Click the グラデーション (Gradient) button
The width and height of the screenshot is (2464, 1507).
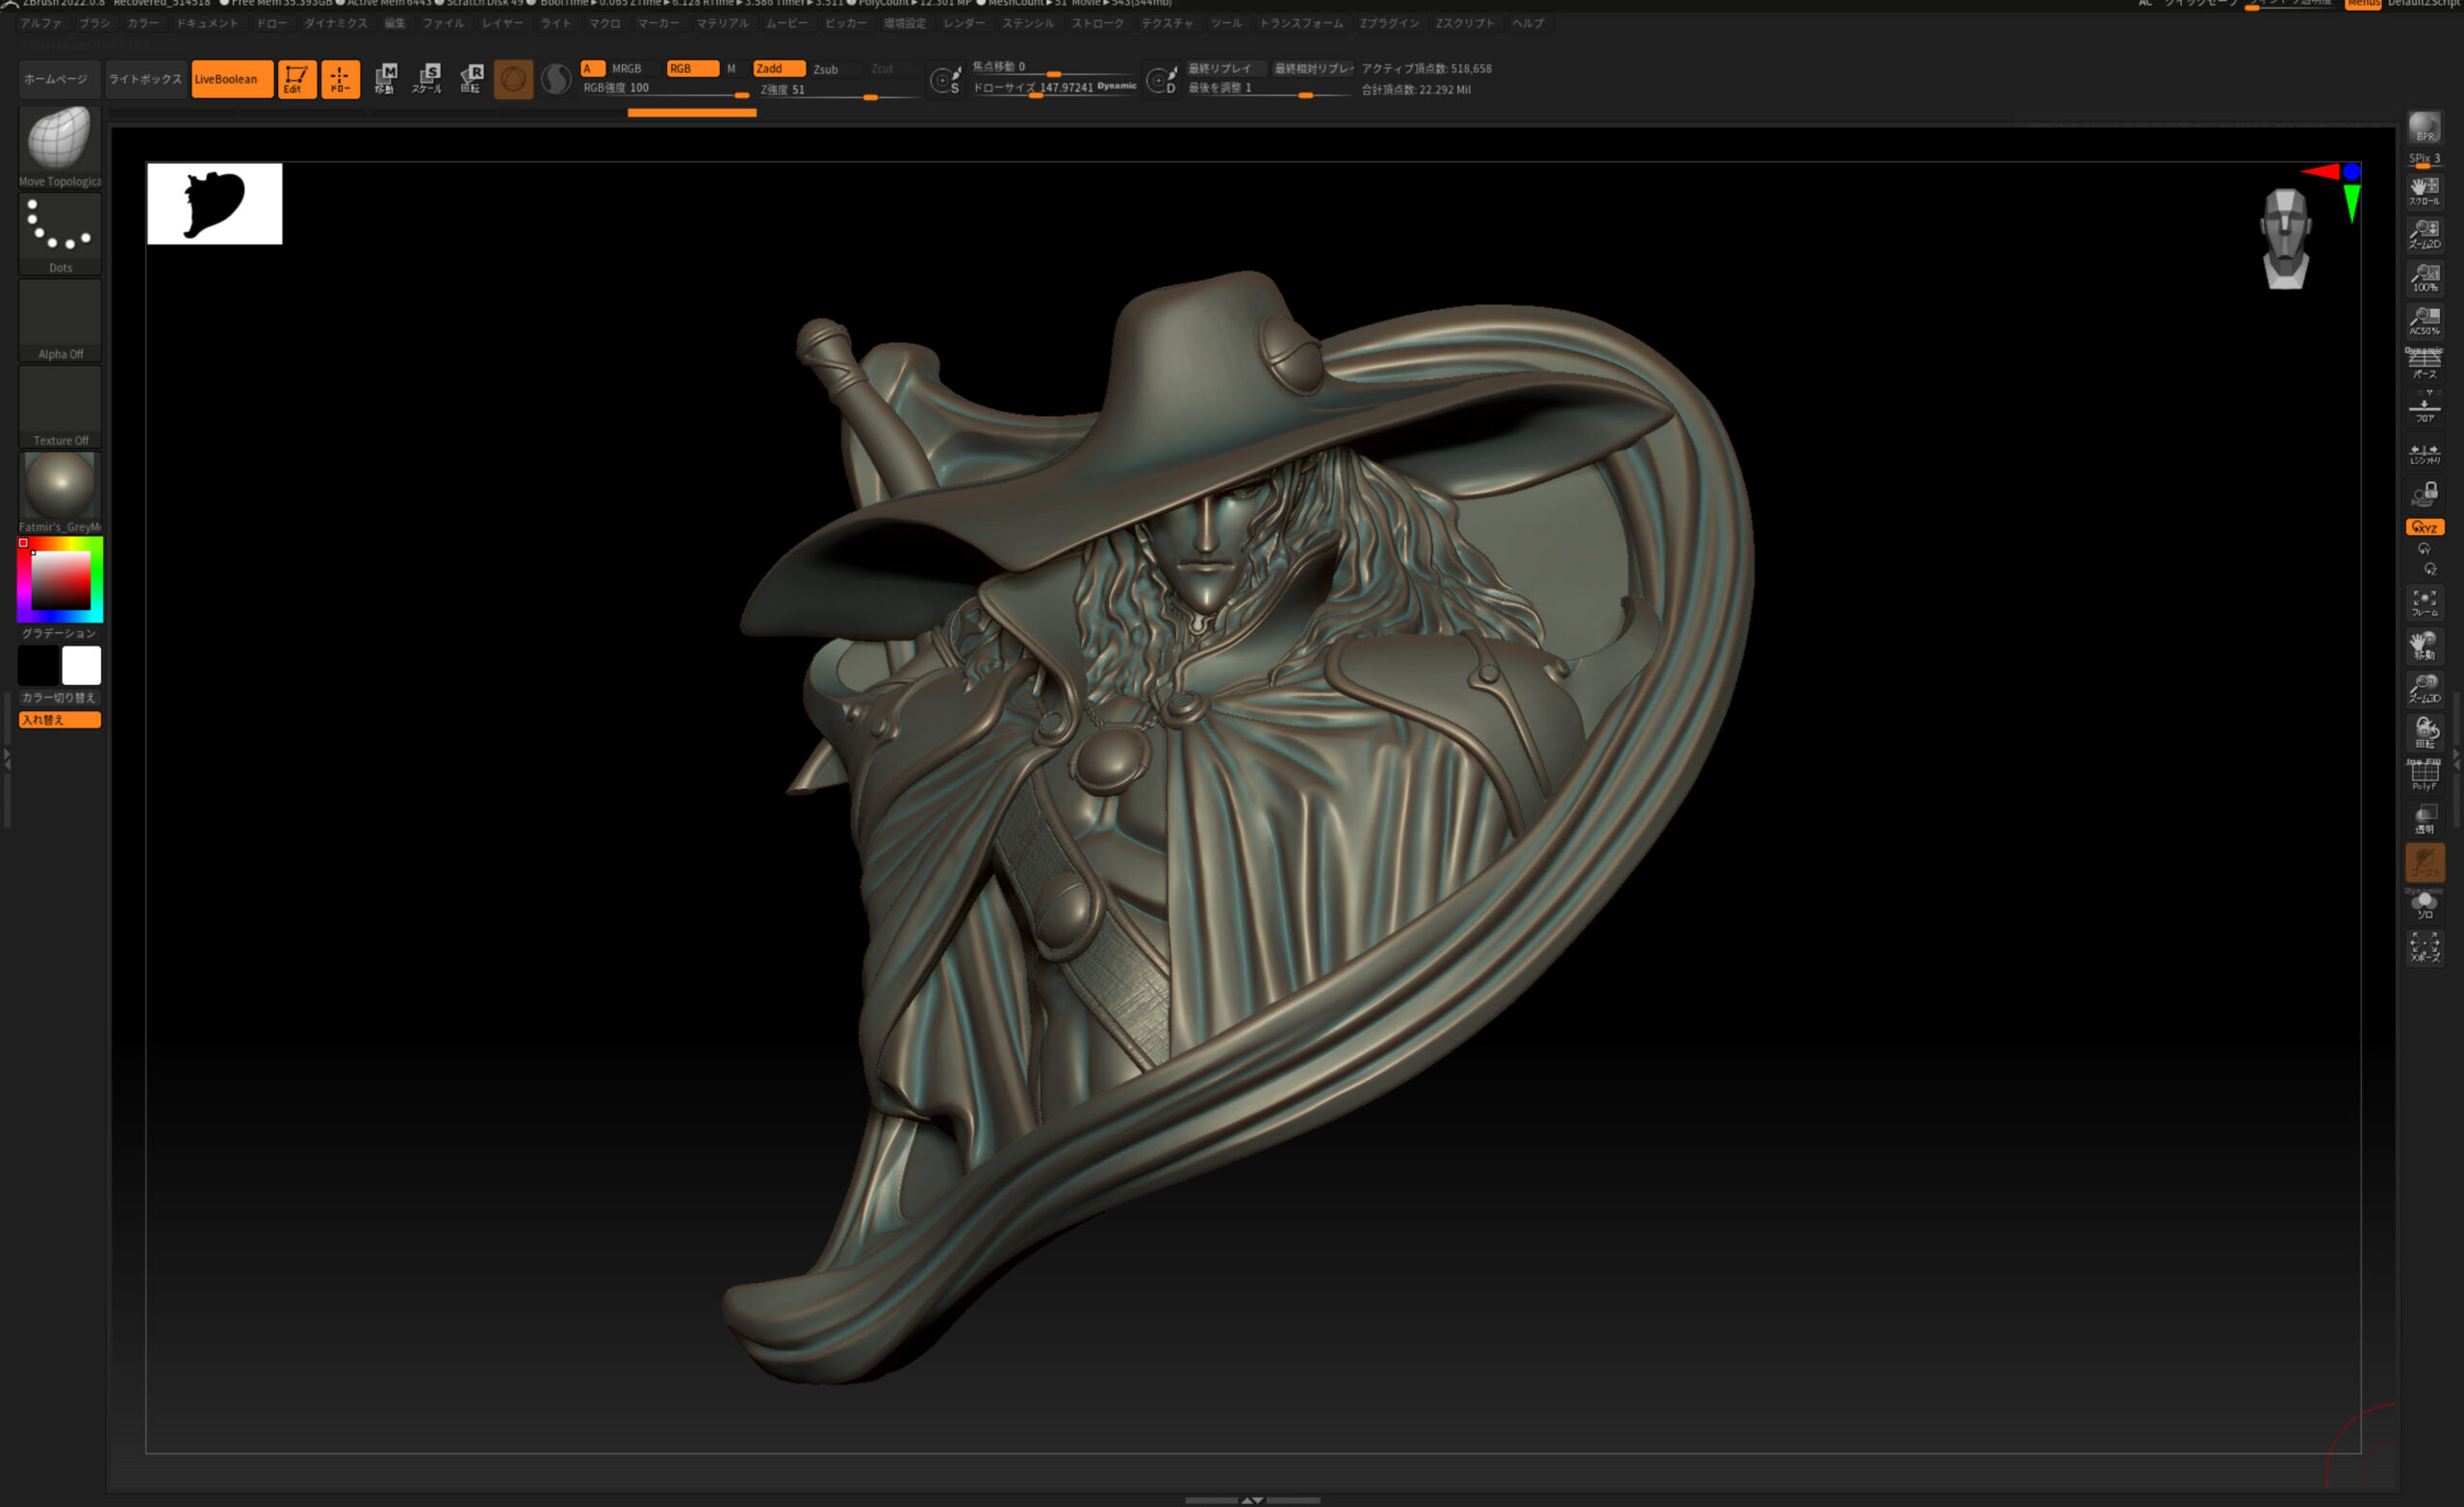coord(60,633)
